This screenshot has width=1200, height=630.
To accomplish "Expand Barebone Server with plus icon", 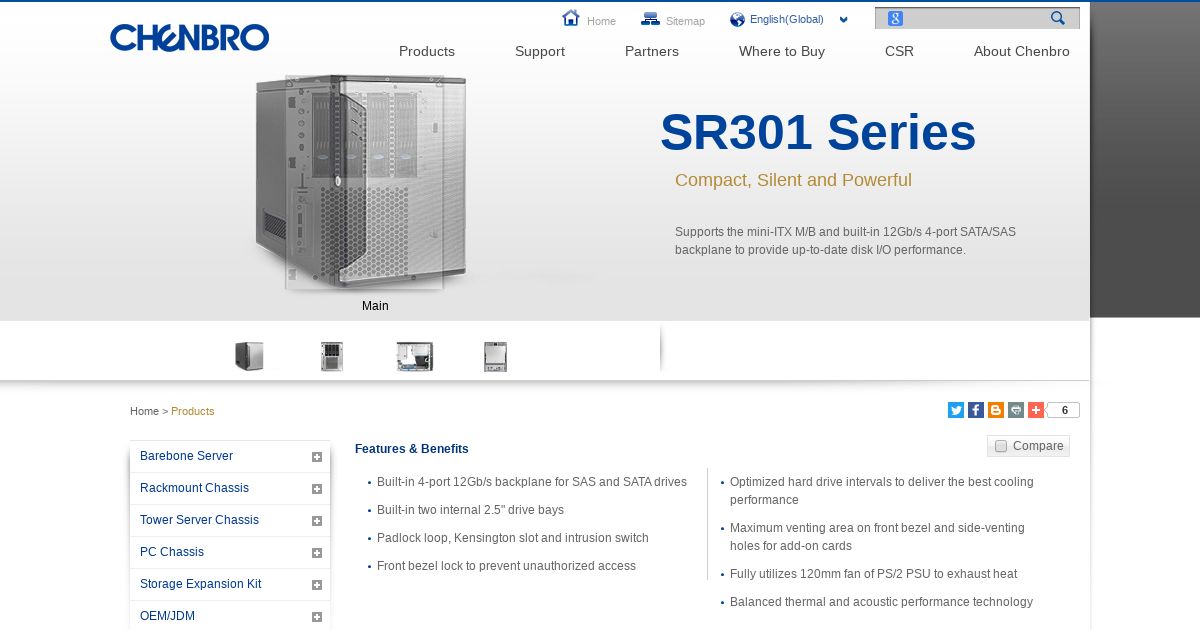I will pyautogui.click(x=317, y=457).
